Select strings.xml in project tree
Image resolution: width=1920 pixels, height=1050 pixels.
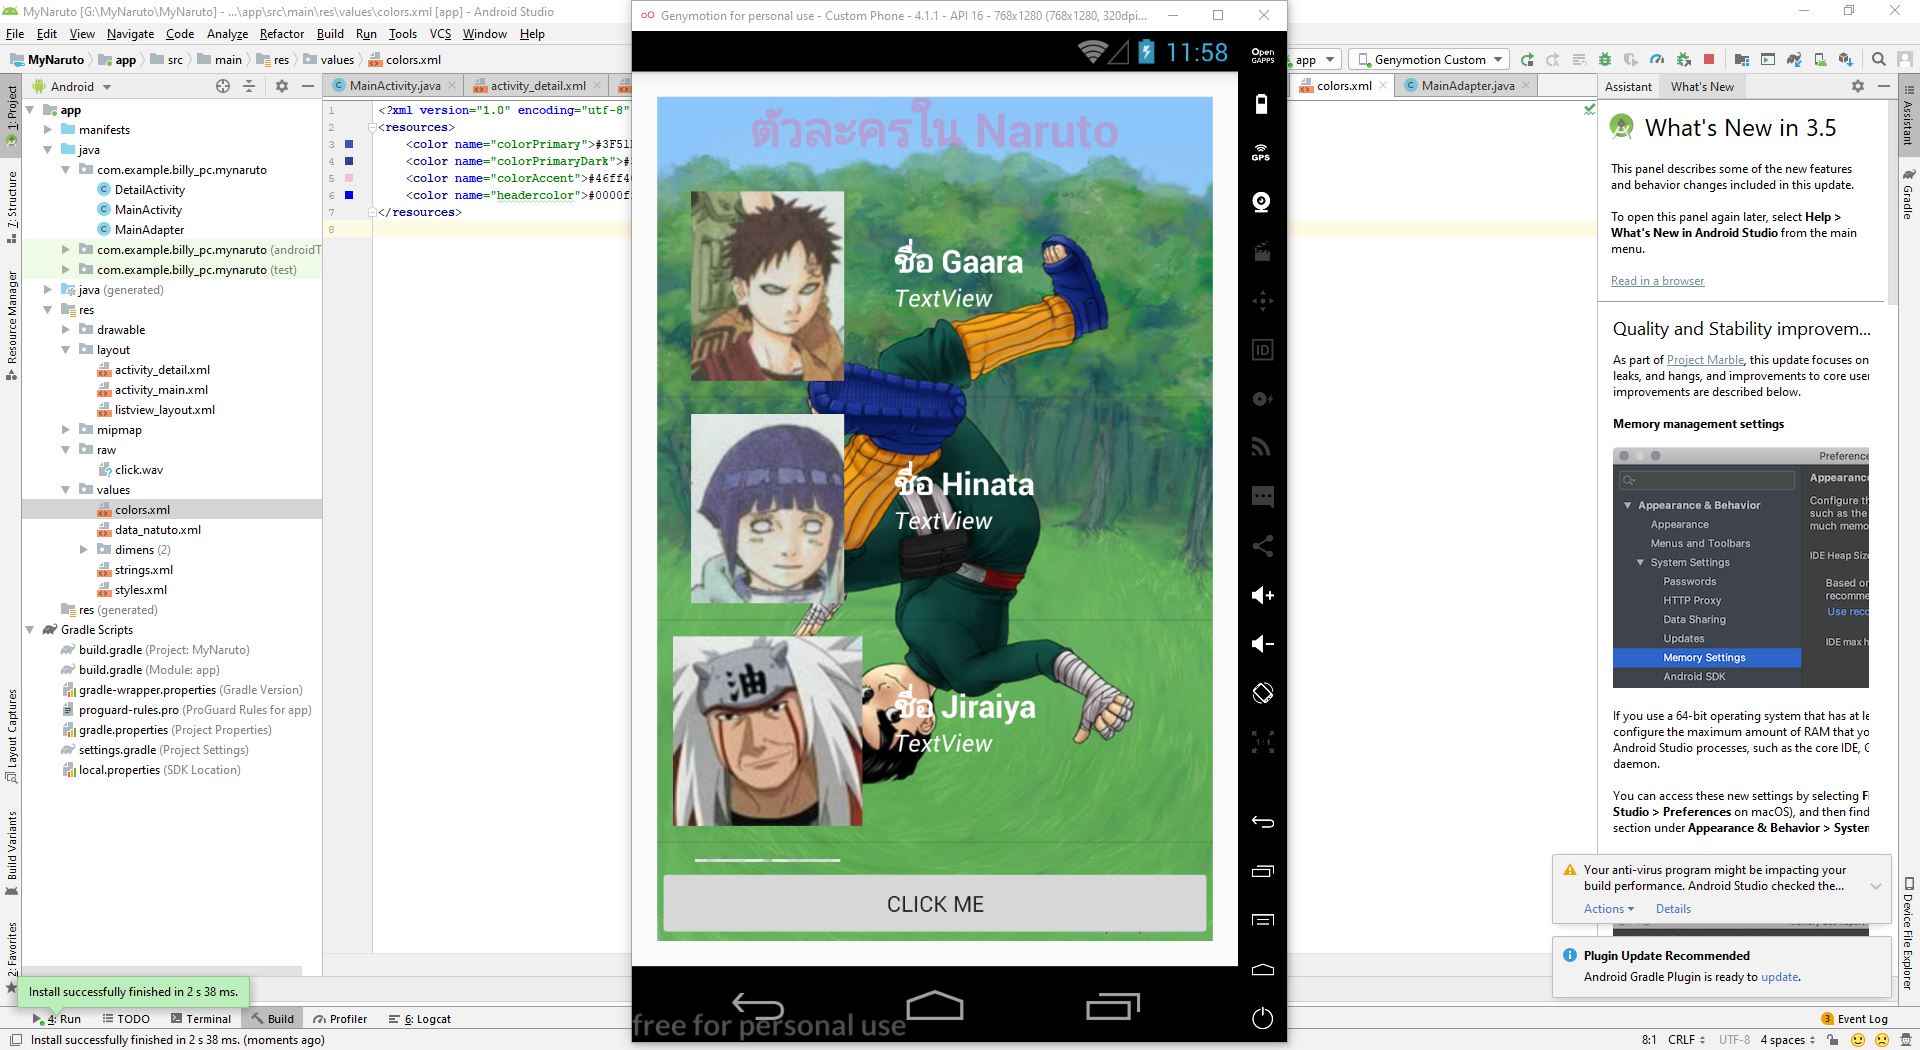click(143, 570)
